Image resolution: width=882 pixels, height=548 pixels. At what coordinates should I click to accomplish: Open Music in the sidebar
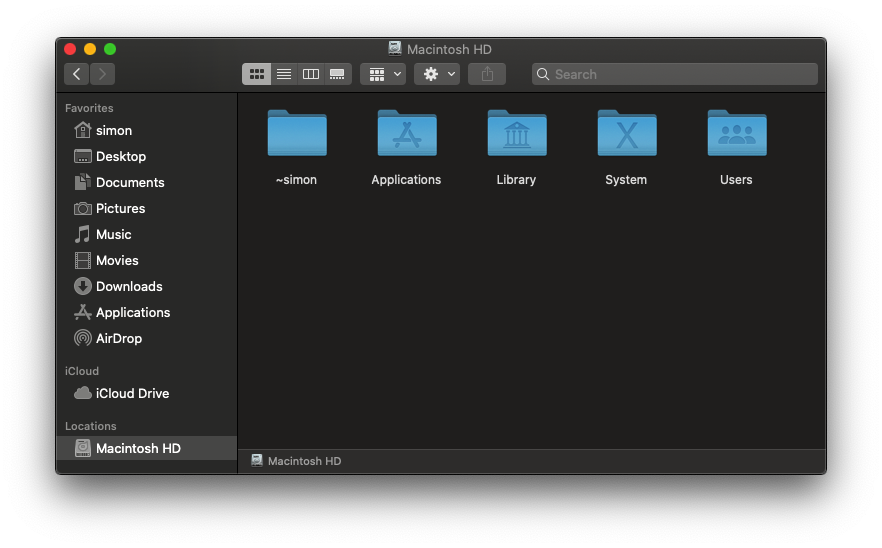[x=147, y=235]
